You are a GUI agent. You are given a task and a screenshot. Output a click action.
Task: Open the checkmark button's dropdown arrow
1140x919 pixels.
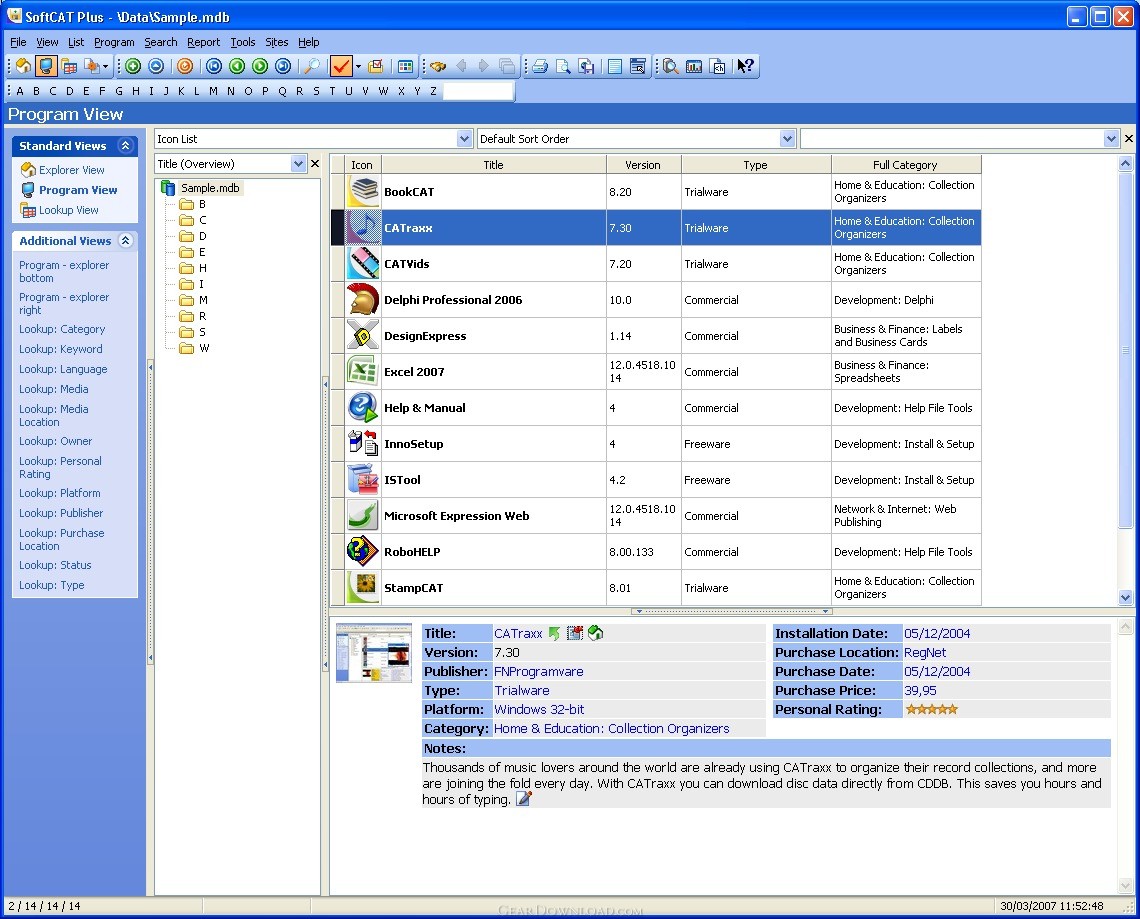[x=358, y=66]
